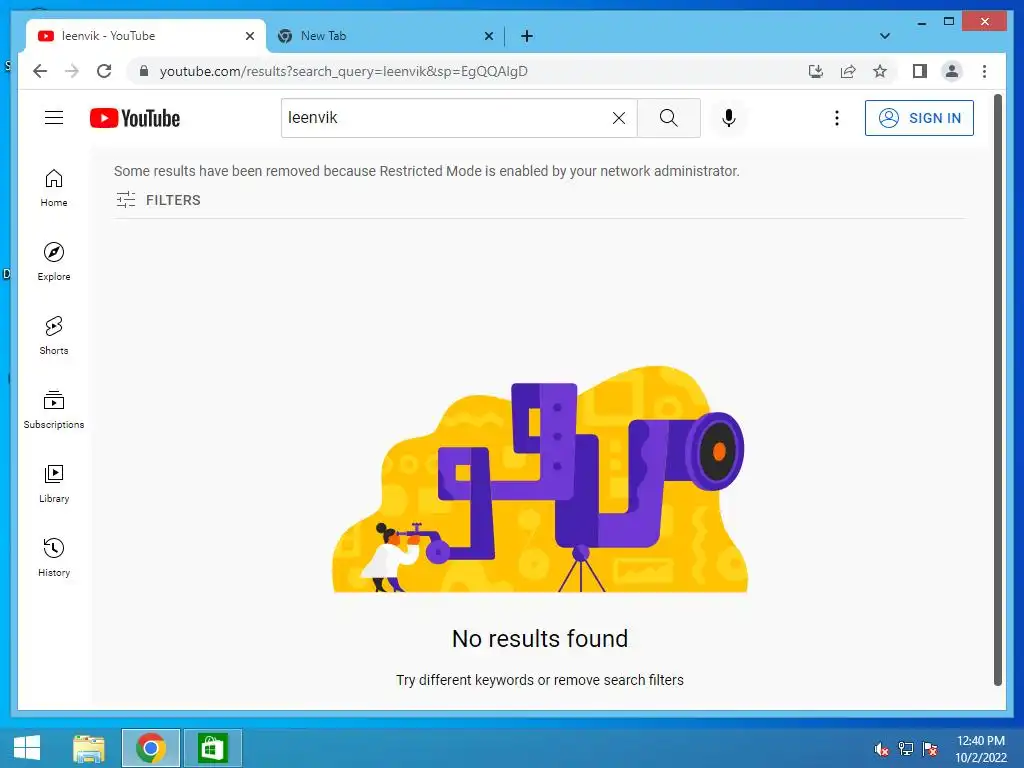Open a new browser tab
1024x768 pixels.
pyautogui.click(x=527, y=36)
